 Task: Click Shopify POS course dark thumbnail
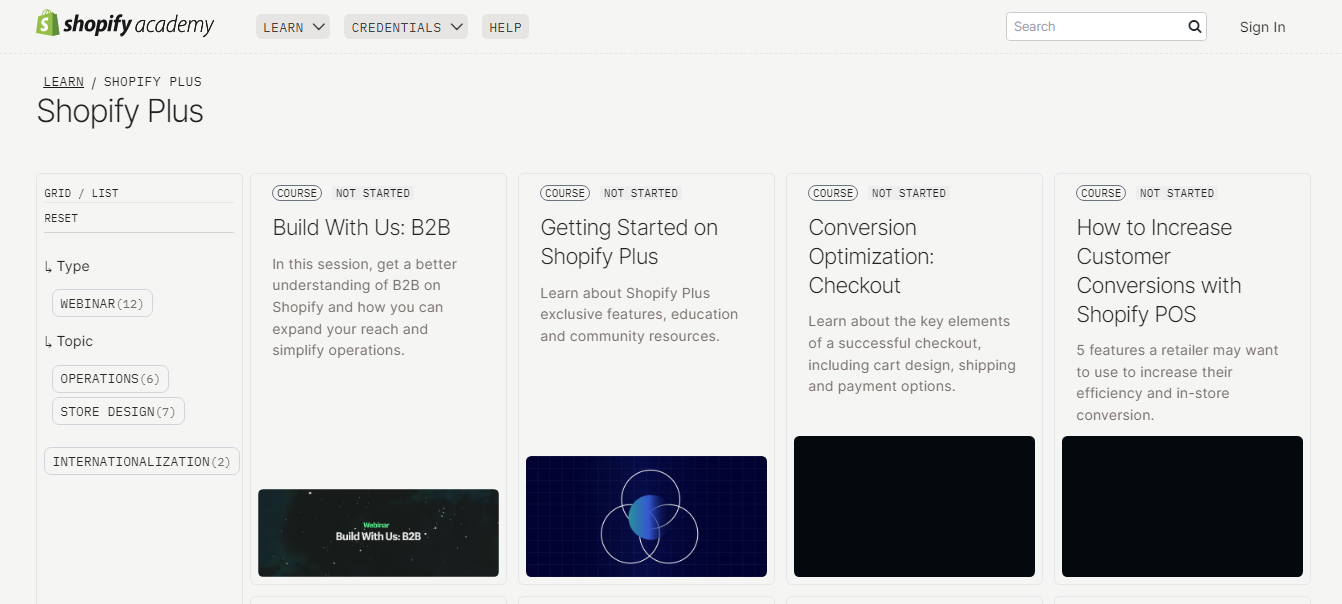(1182, 506)
